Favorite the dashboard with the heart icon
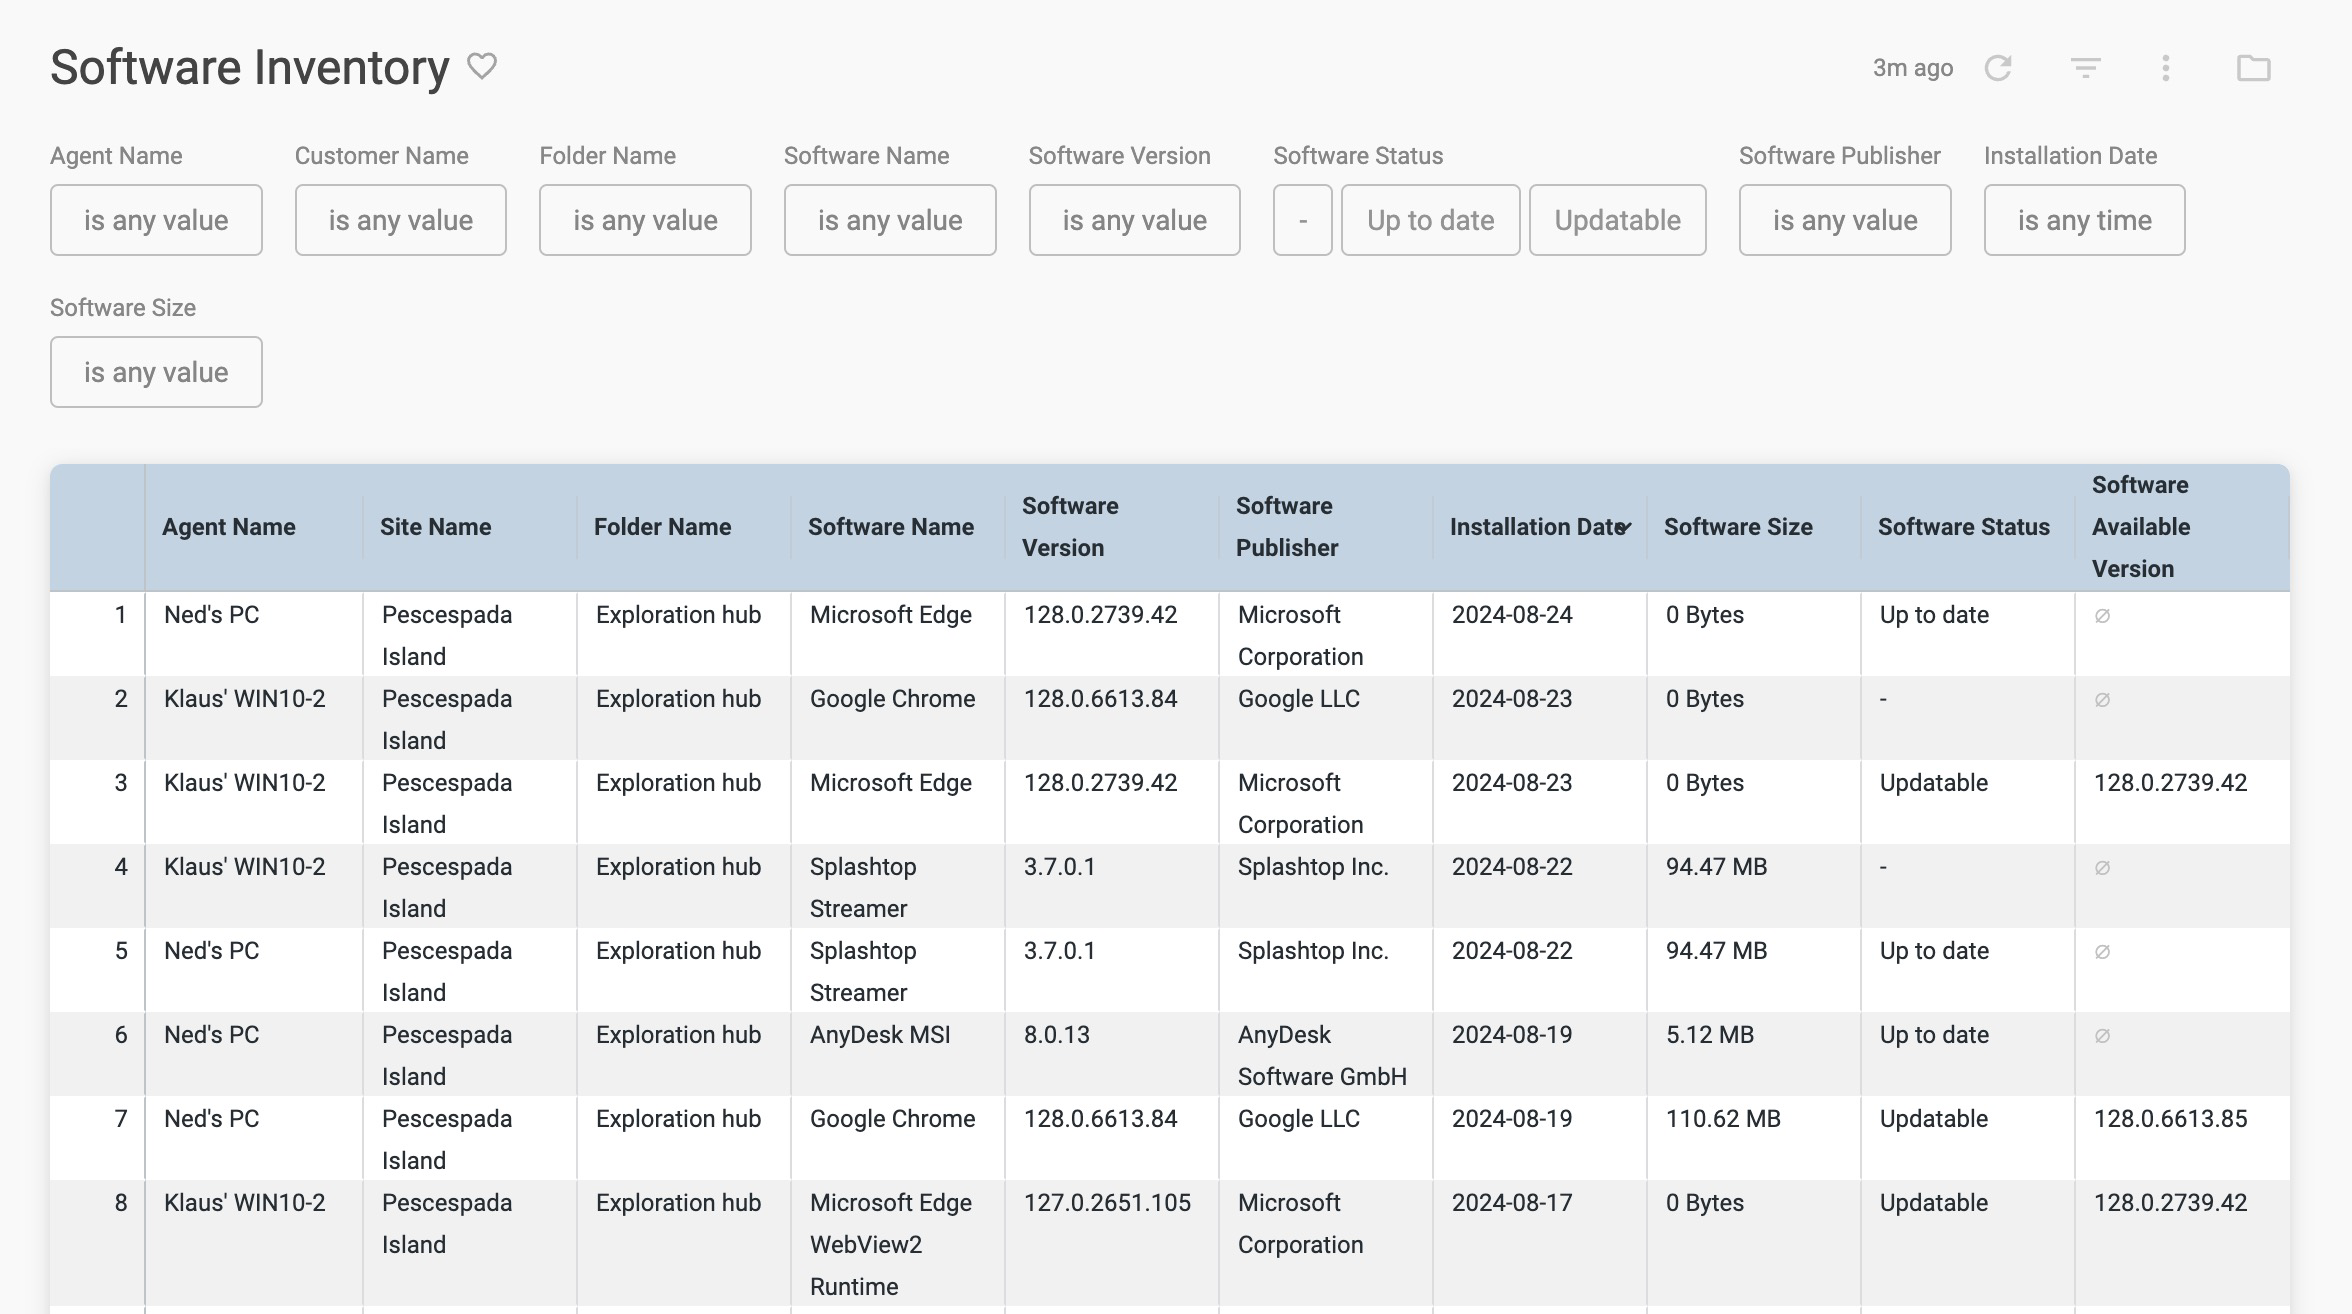 coord(482,66)
